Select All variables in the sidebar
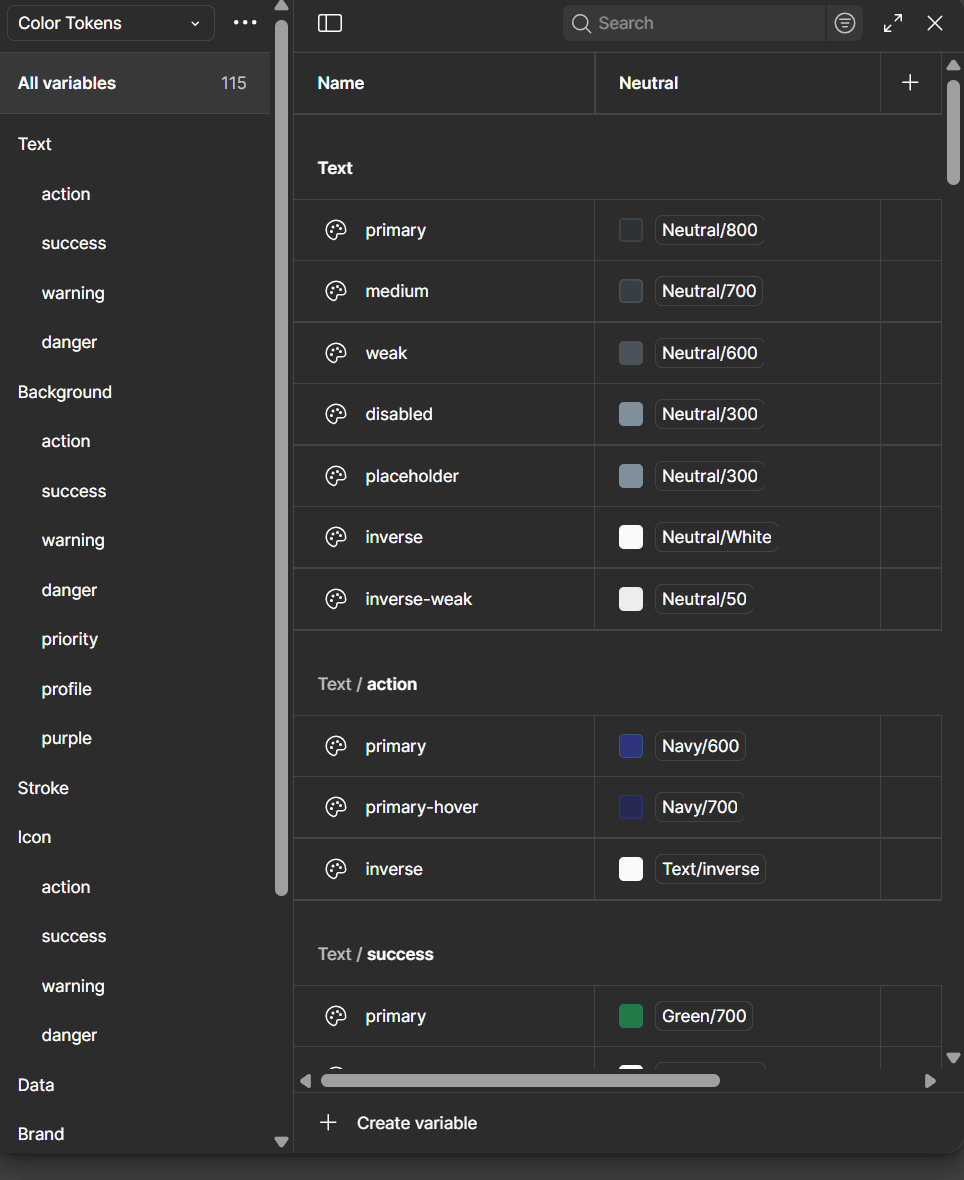The image size is (964, 1180). coord(135,83)
